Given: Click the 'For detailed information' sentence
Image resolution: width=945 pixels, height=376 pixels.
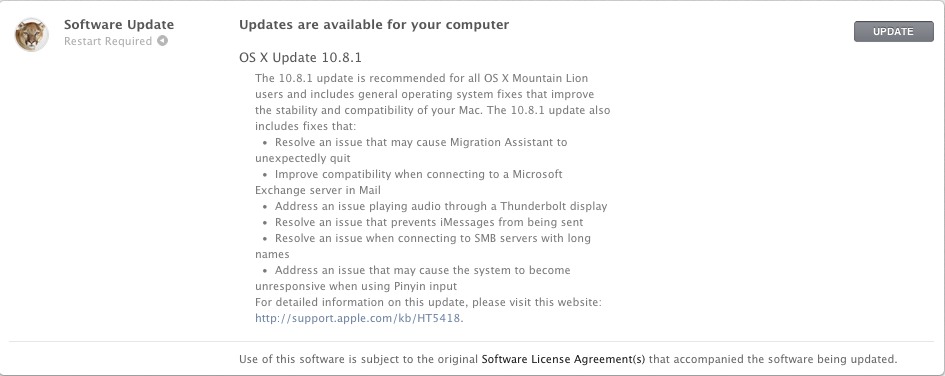Looking at the screenshot, I should tap(429, 302).
